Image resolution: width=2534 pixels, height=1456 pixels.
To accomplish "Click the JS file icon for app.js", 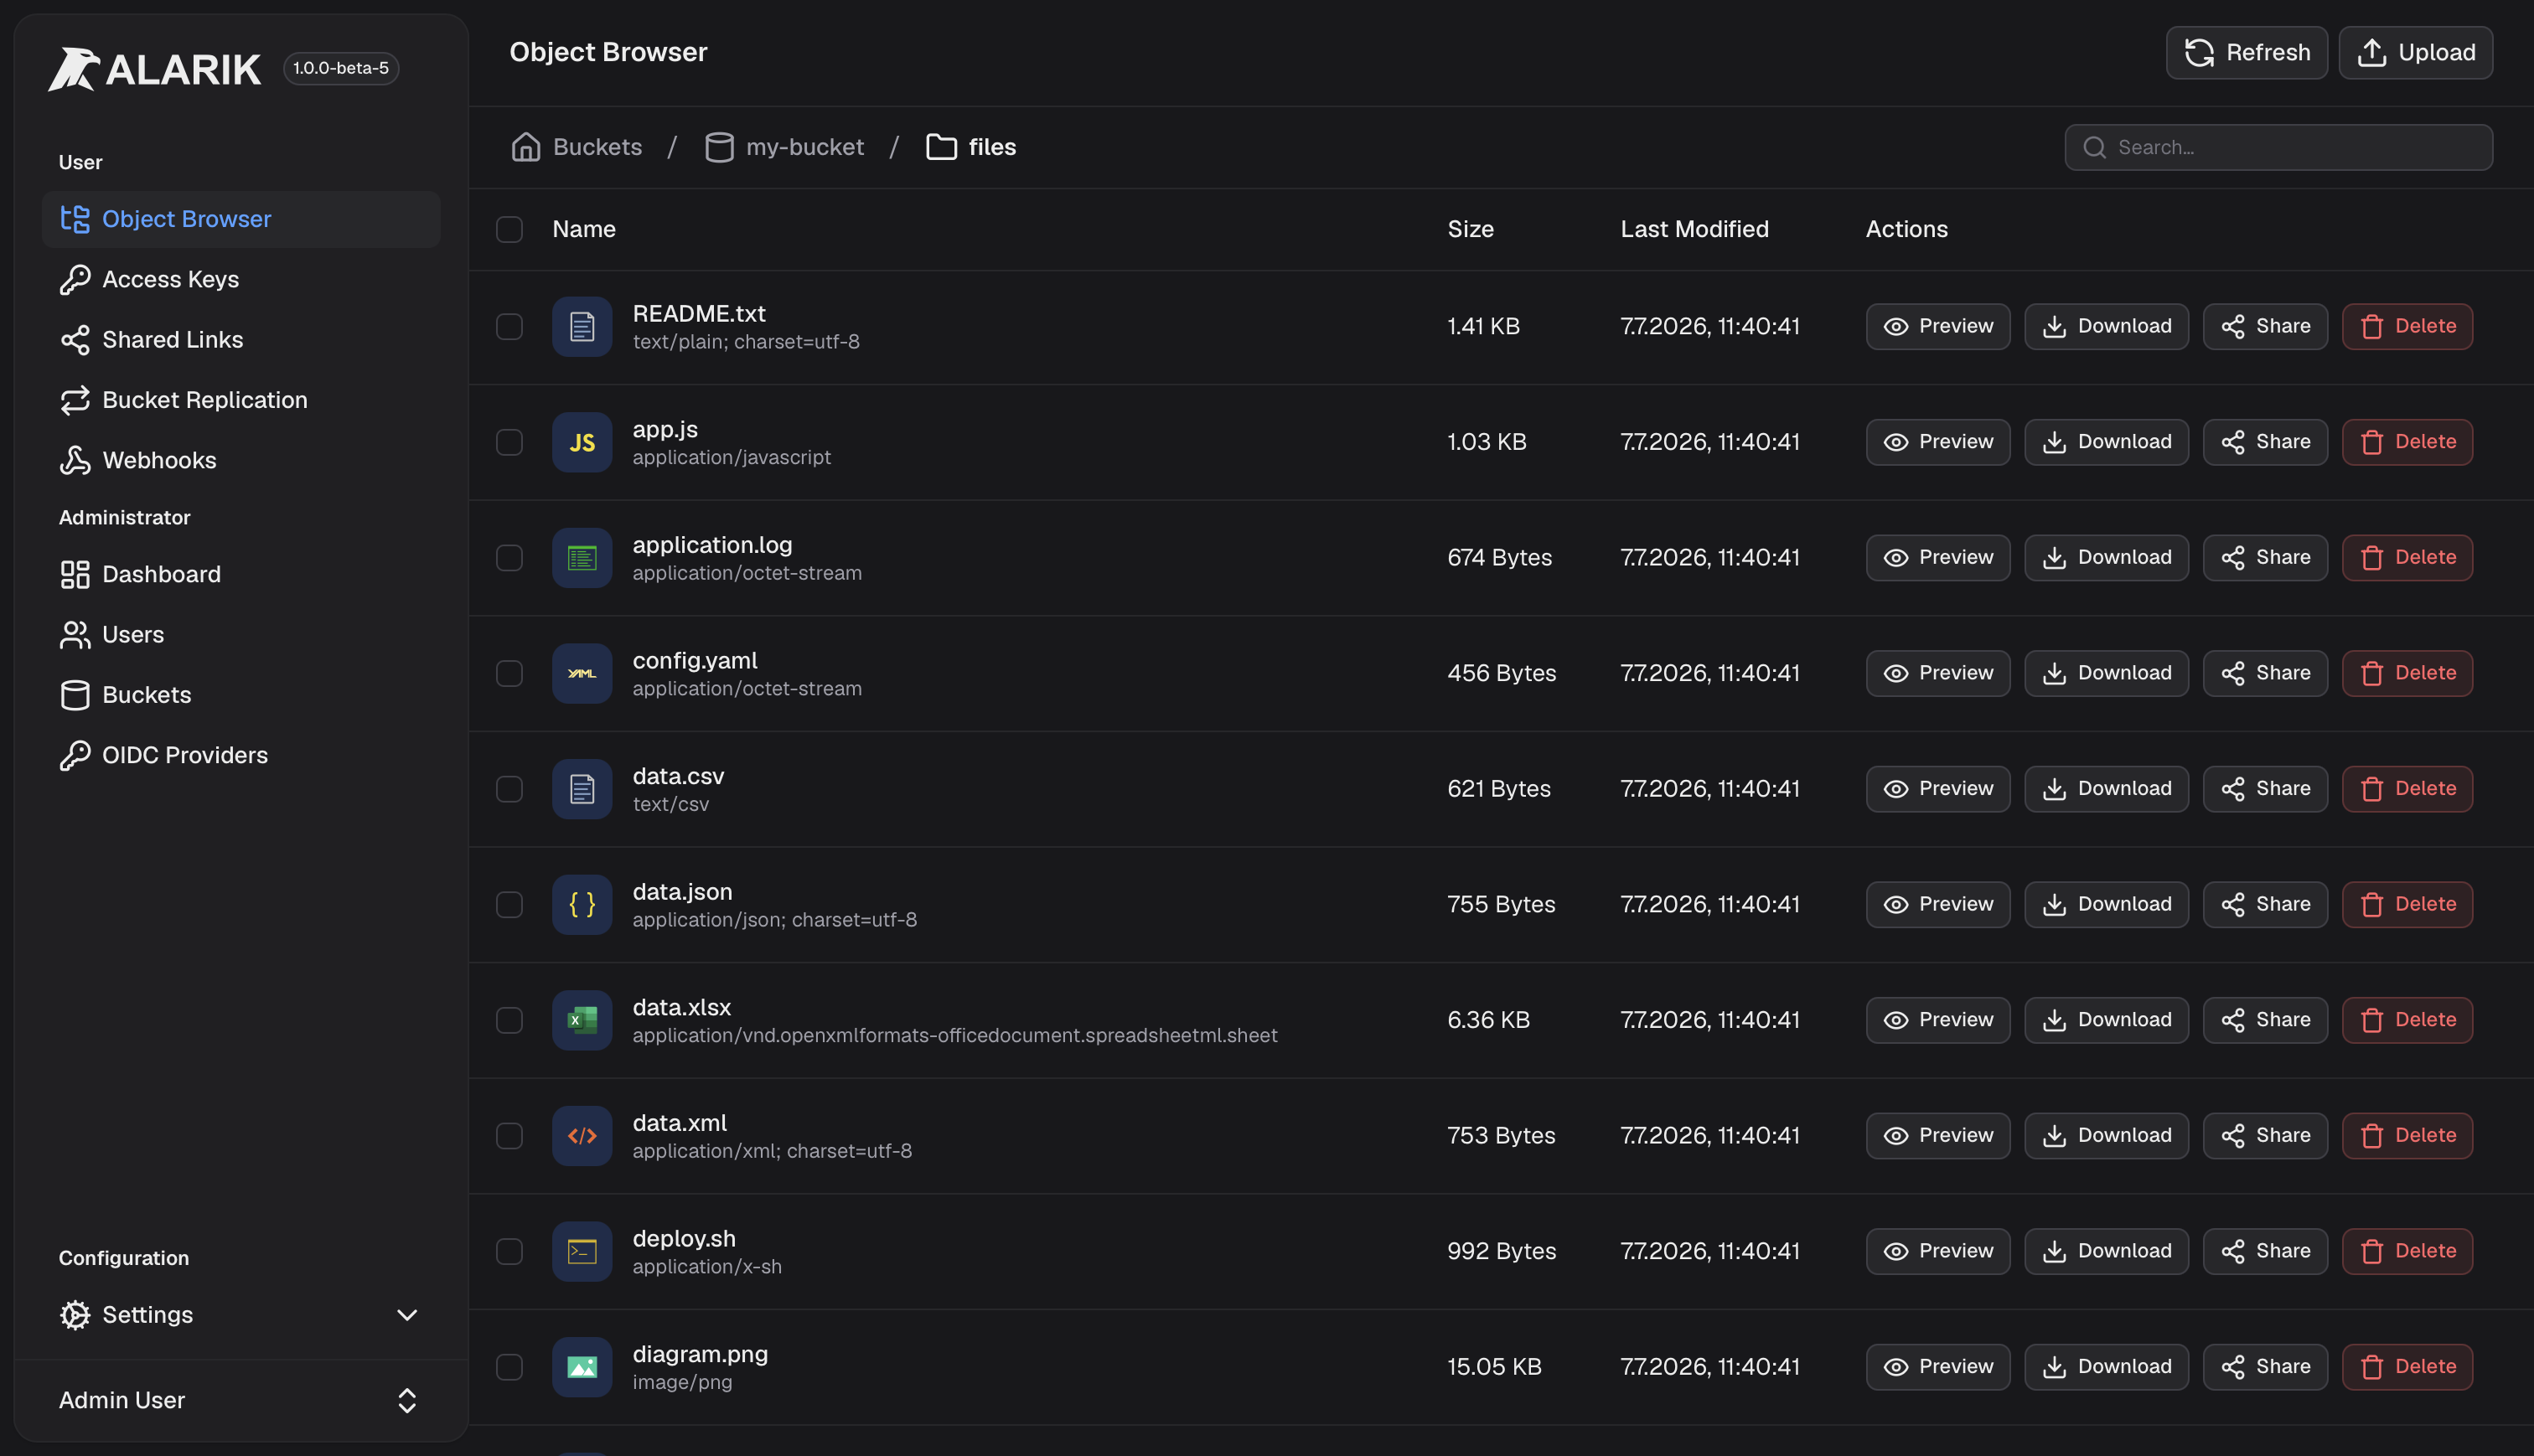I will point(582,442).
